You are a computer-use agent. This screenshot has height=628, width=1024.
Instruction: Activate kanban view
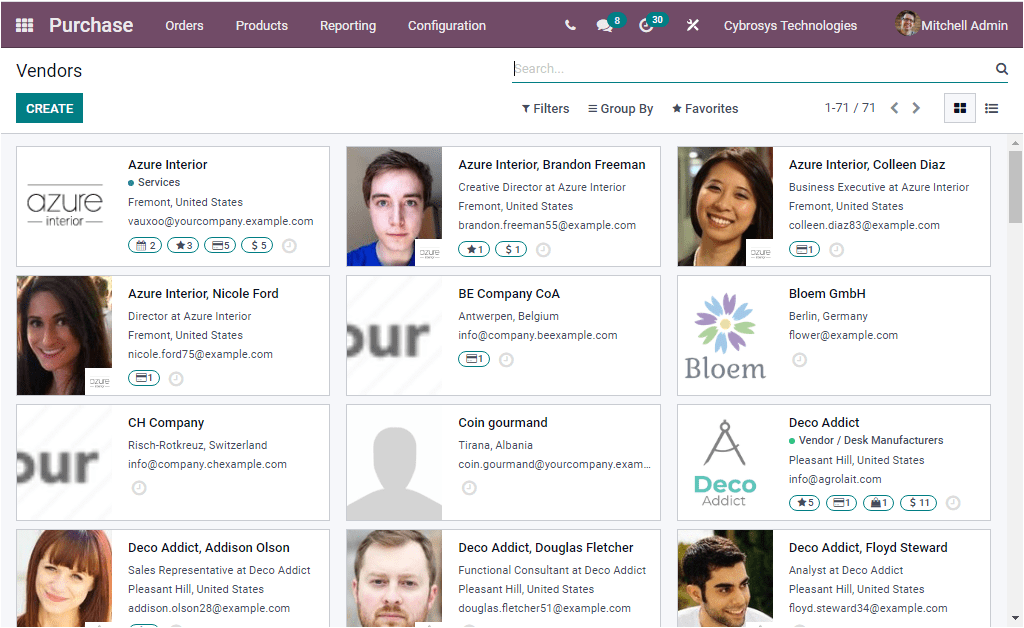pyautogui.click(x=959, y=107)
